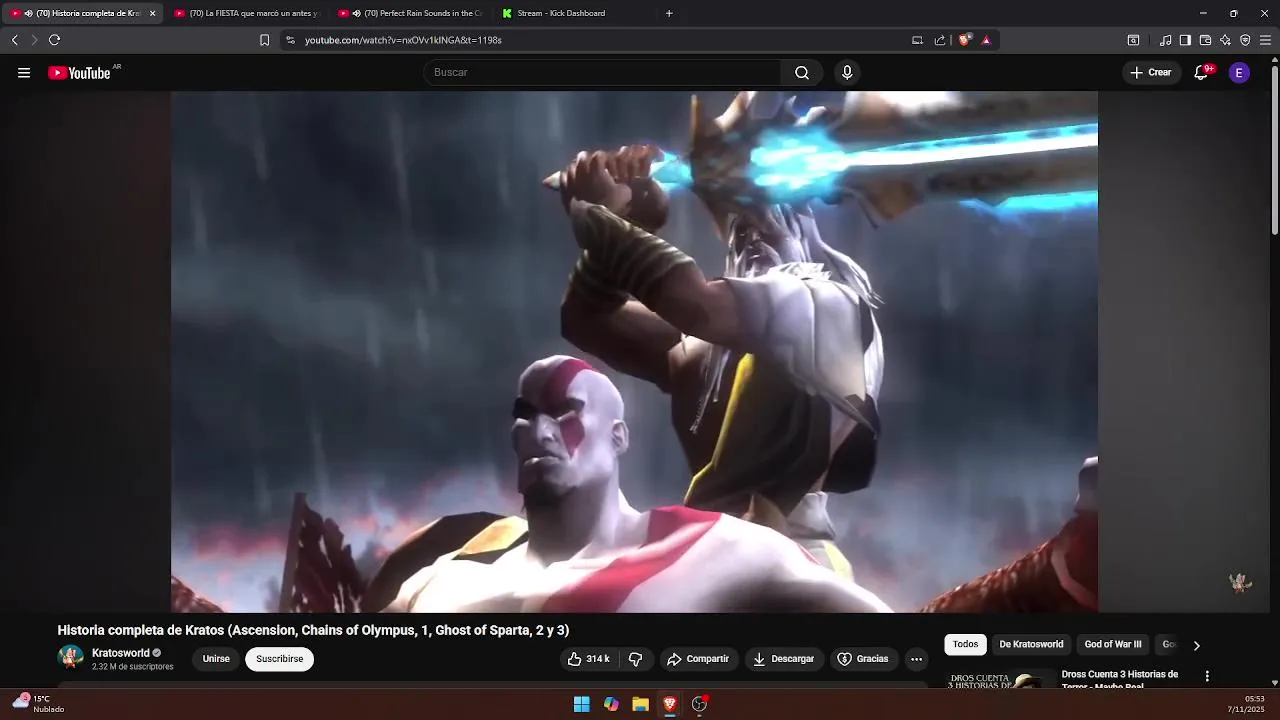Toggle the browser sidebar panel
Viewport: 1280px width, 720px height.
[x=1185, y=40]
